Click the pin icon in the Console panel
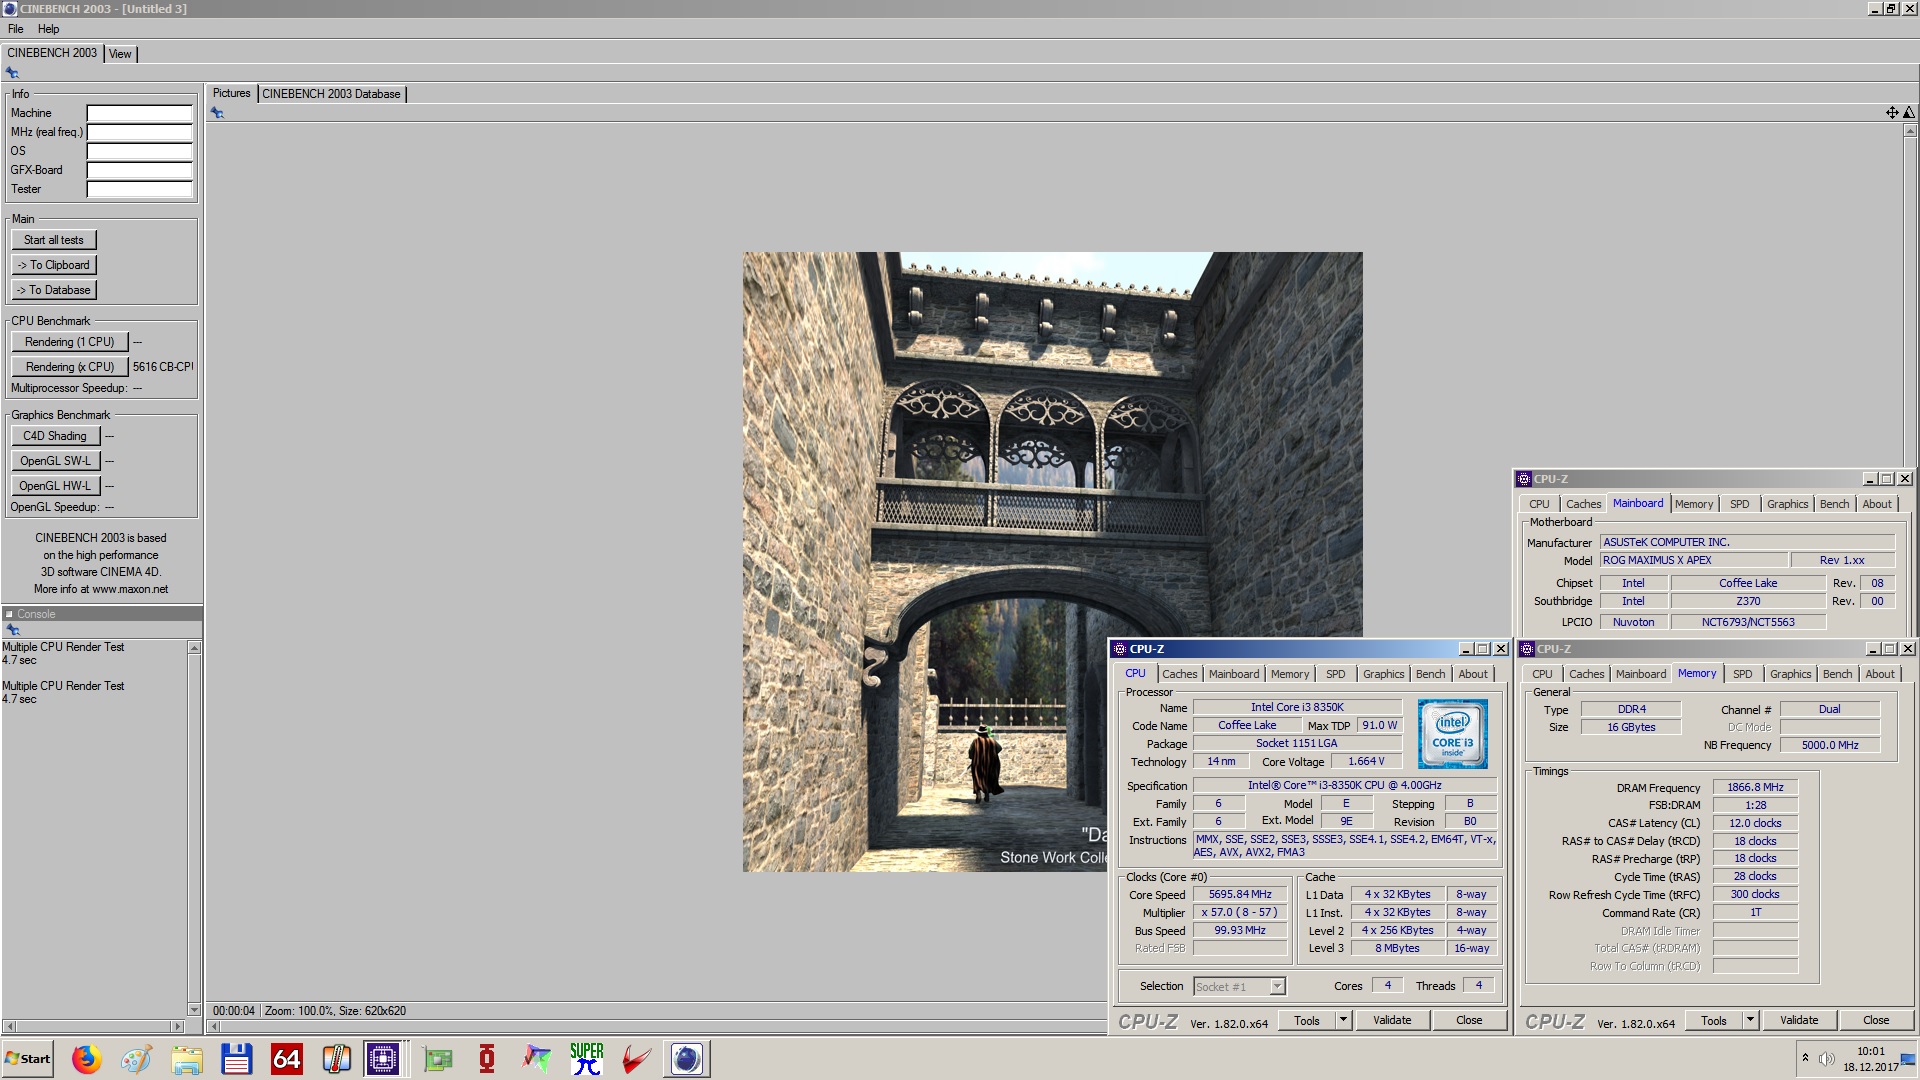Screen dimensions: 1920x1080 [x=13, y=630]
